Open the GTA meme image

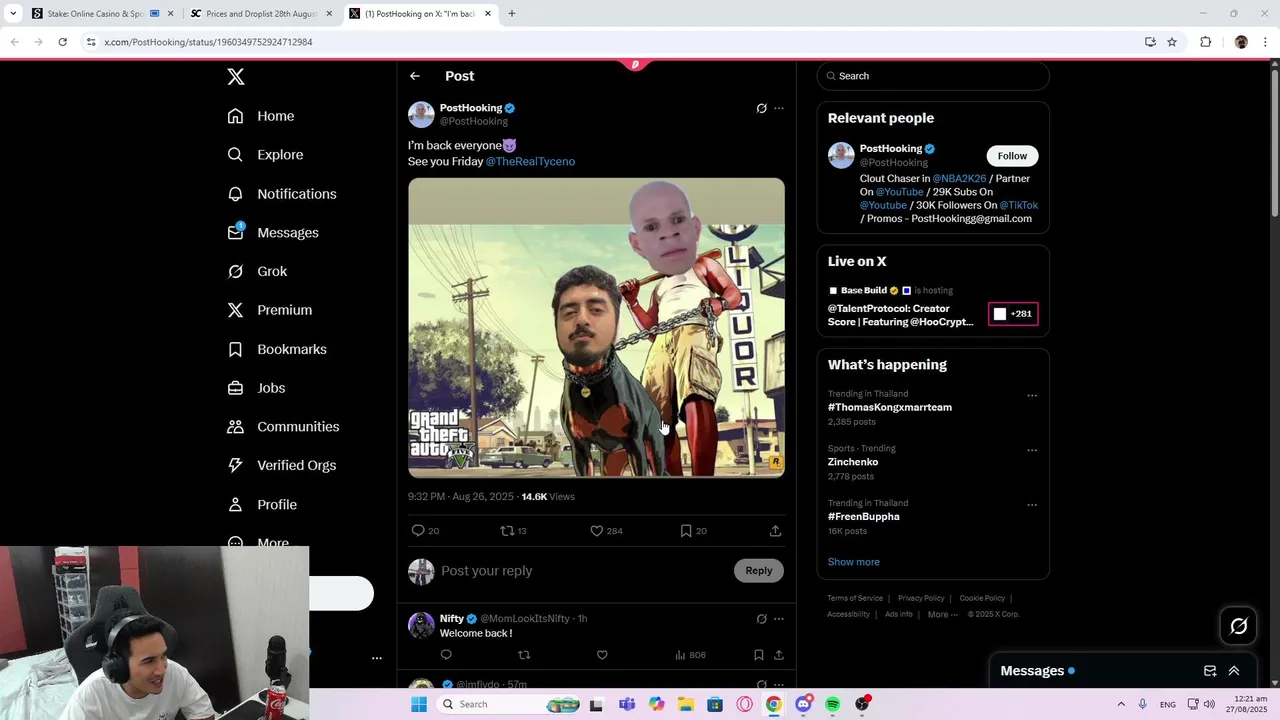[596, 328]
